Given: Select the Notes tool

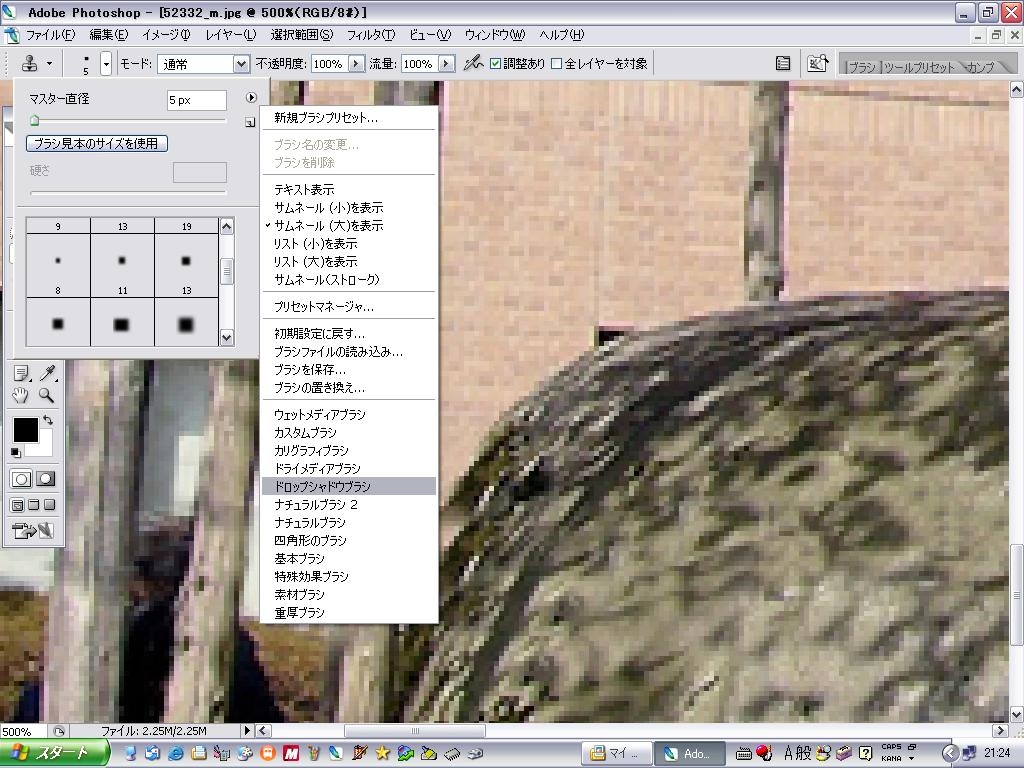Looking at the screenshot, I should (x=21, y=374).
